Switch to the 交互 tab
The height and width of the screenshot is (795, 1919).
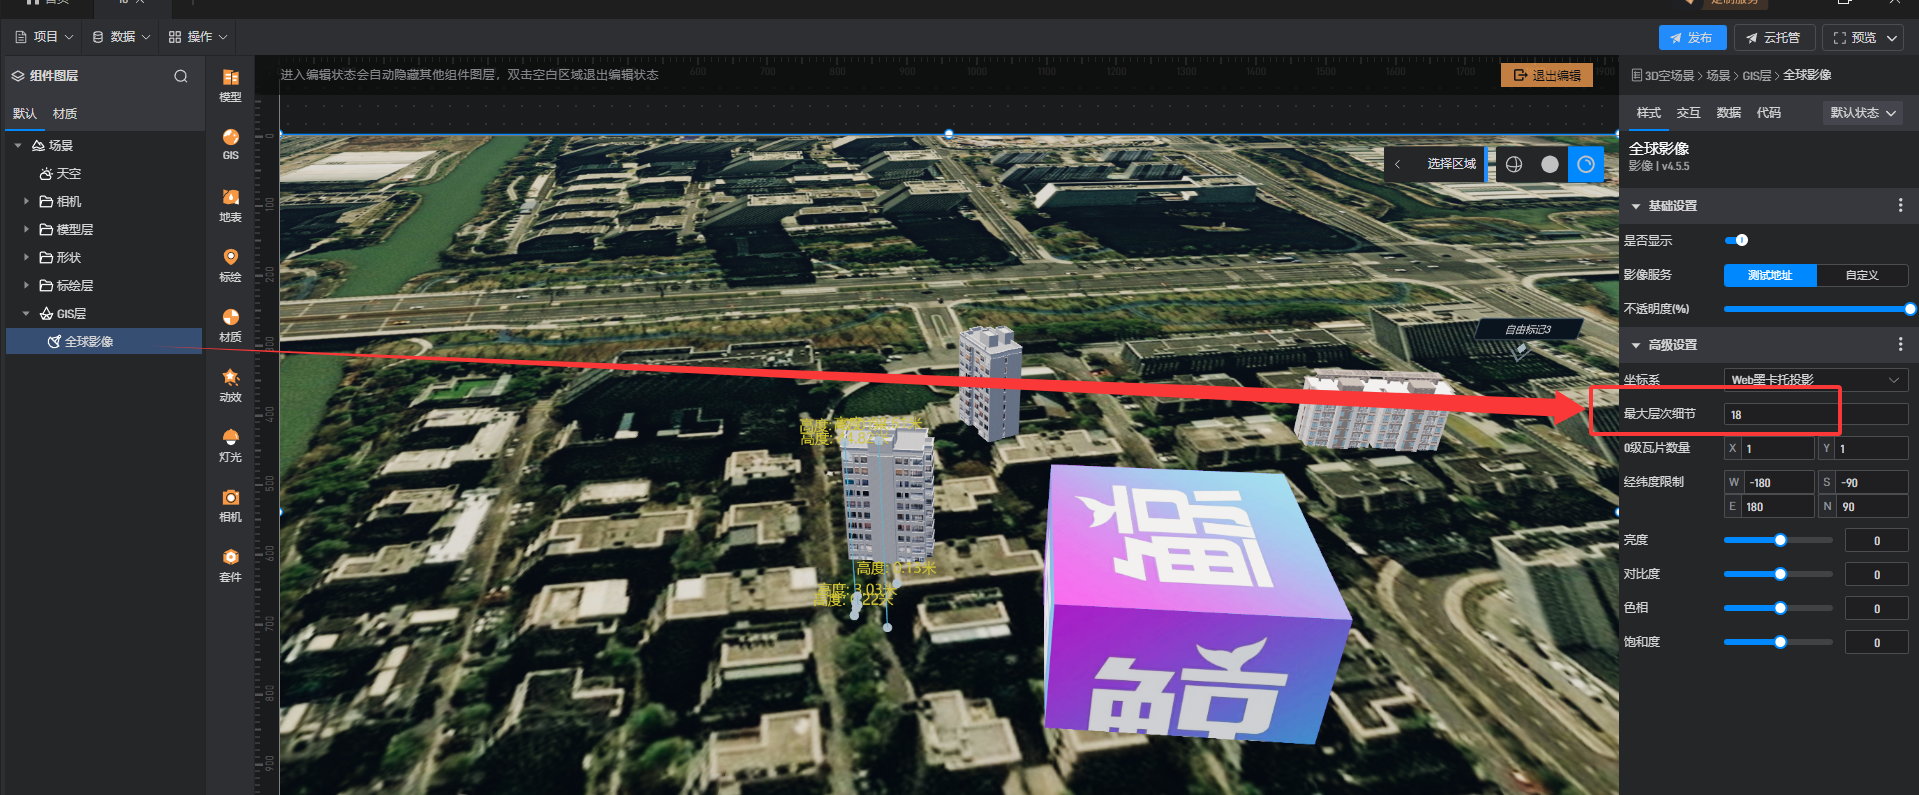tap(1689, 113)
